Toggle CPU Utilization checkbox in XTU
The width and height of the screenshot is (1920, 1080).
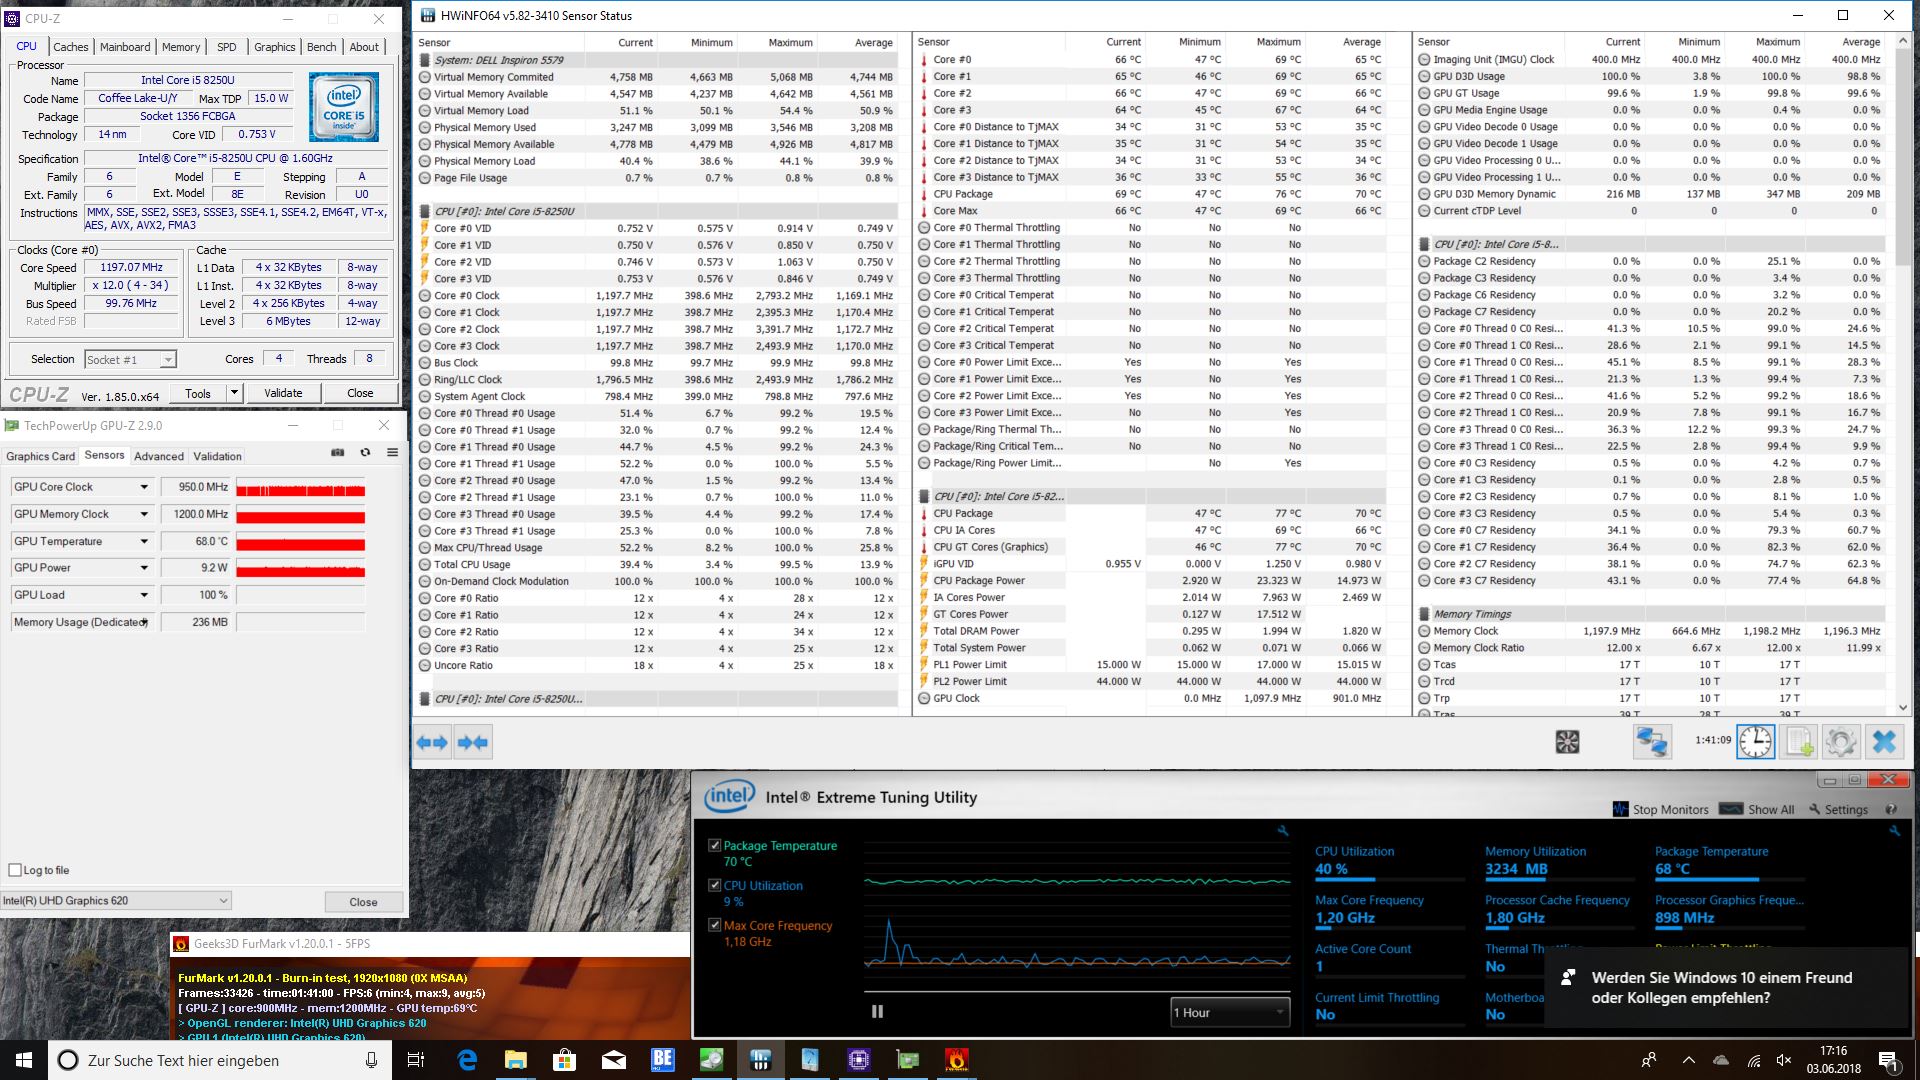[715, 885]
